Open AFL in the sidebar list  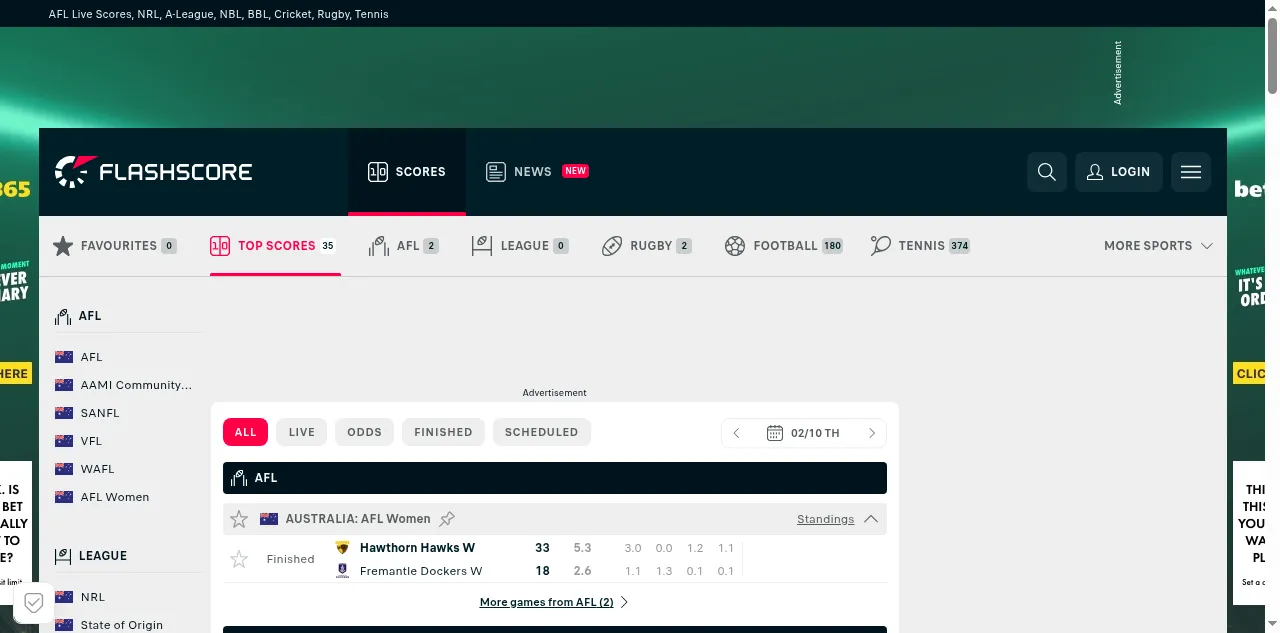[x=92, y=357]
